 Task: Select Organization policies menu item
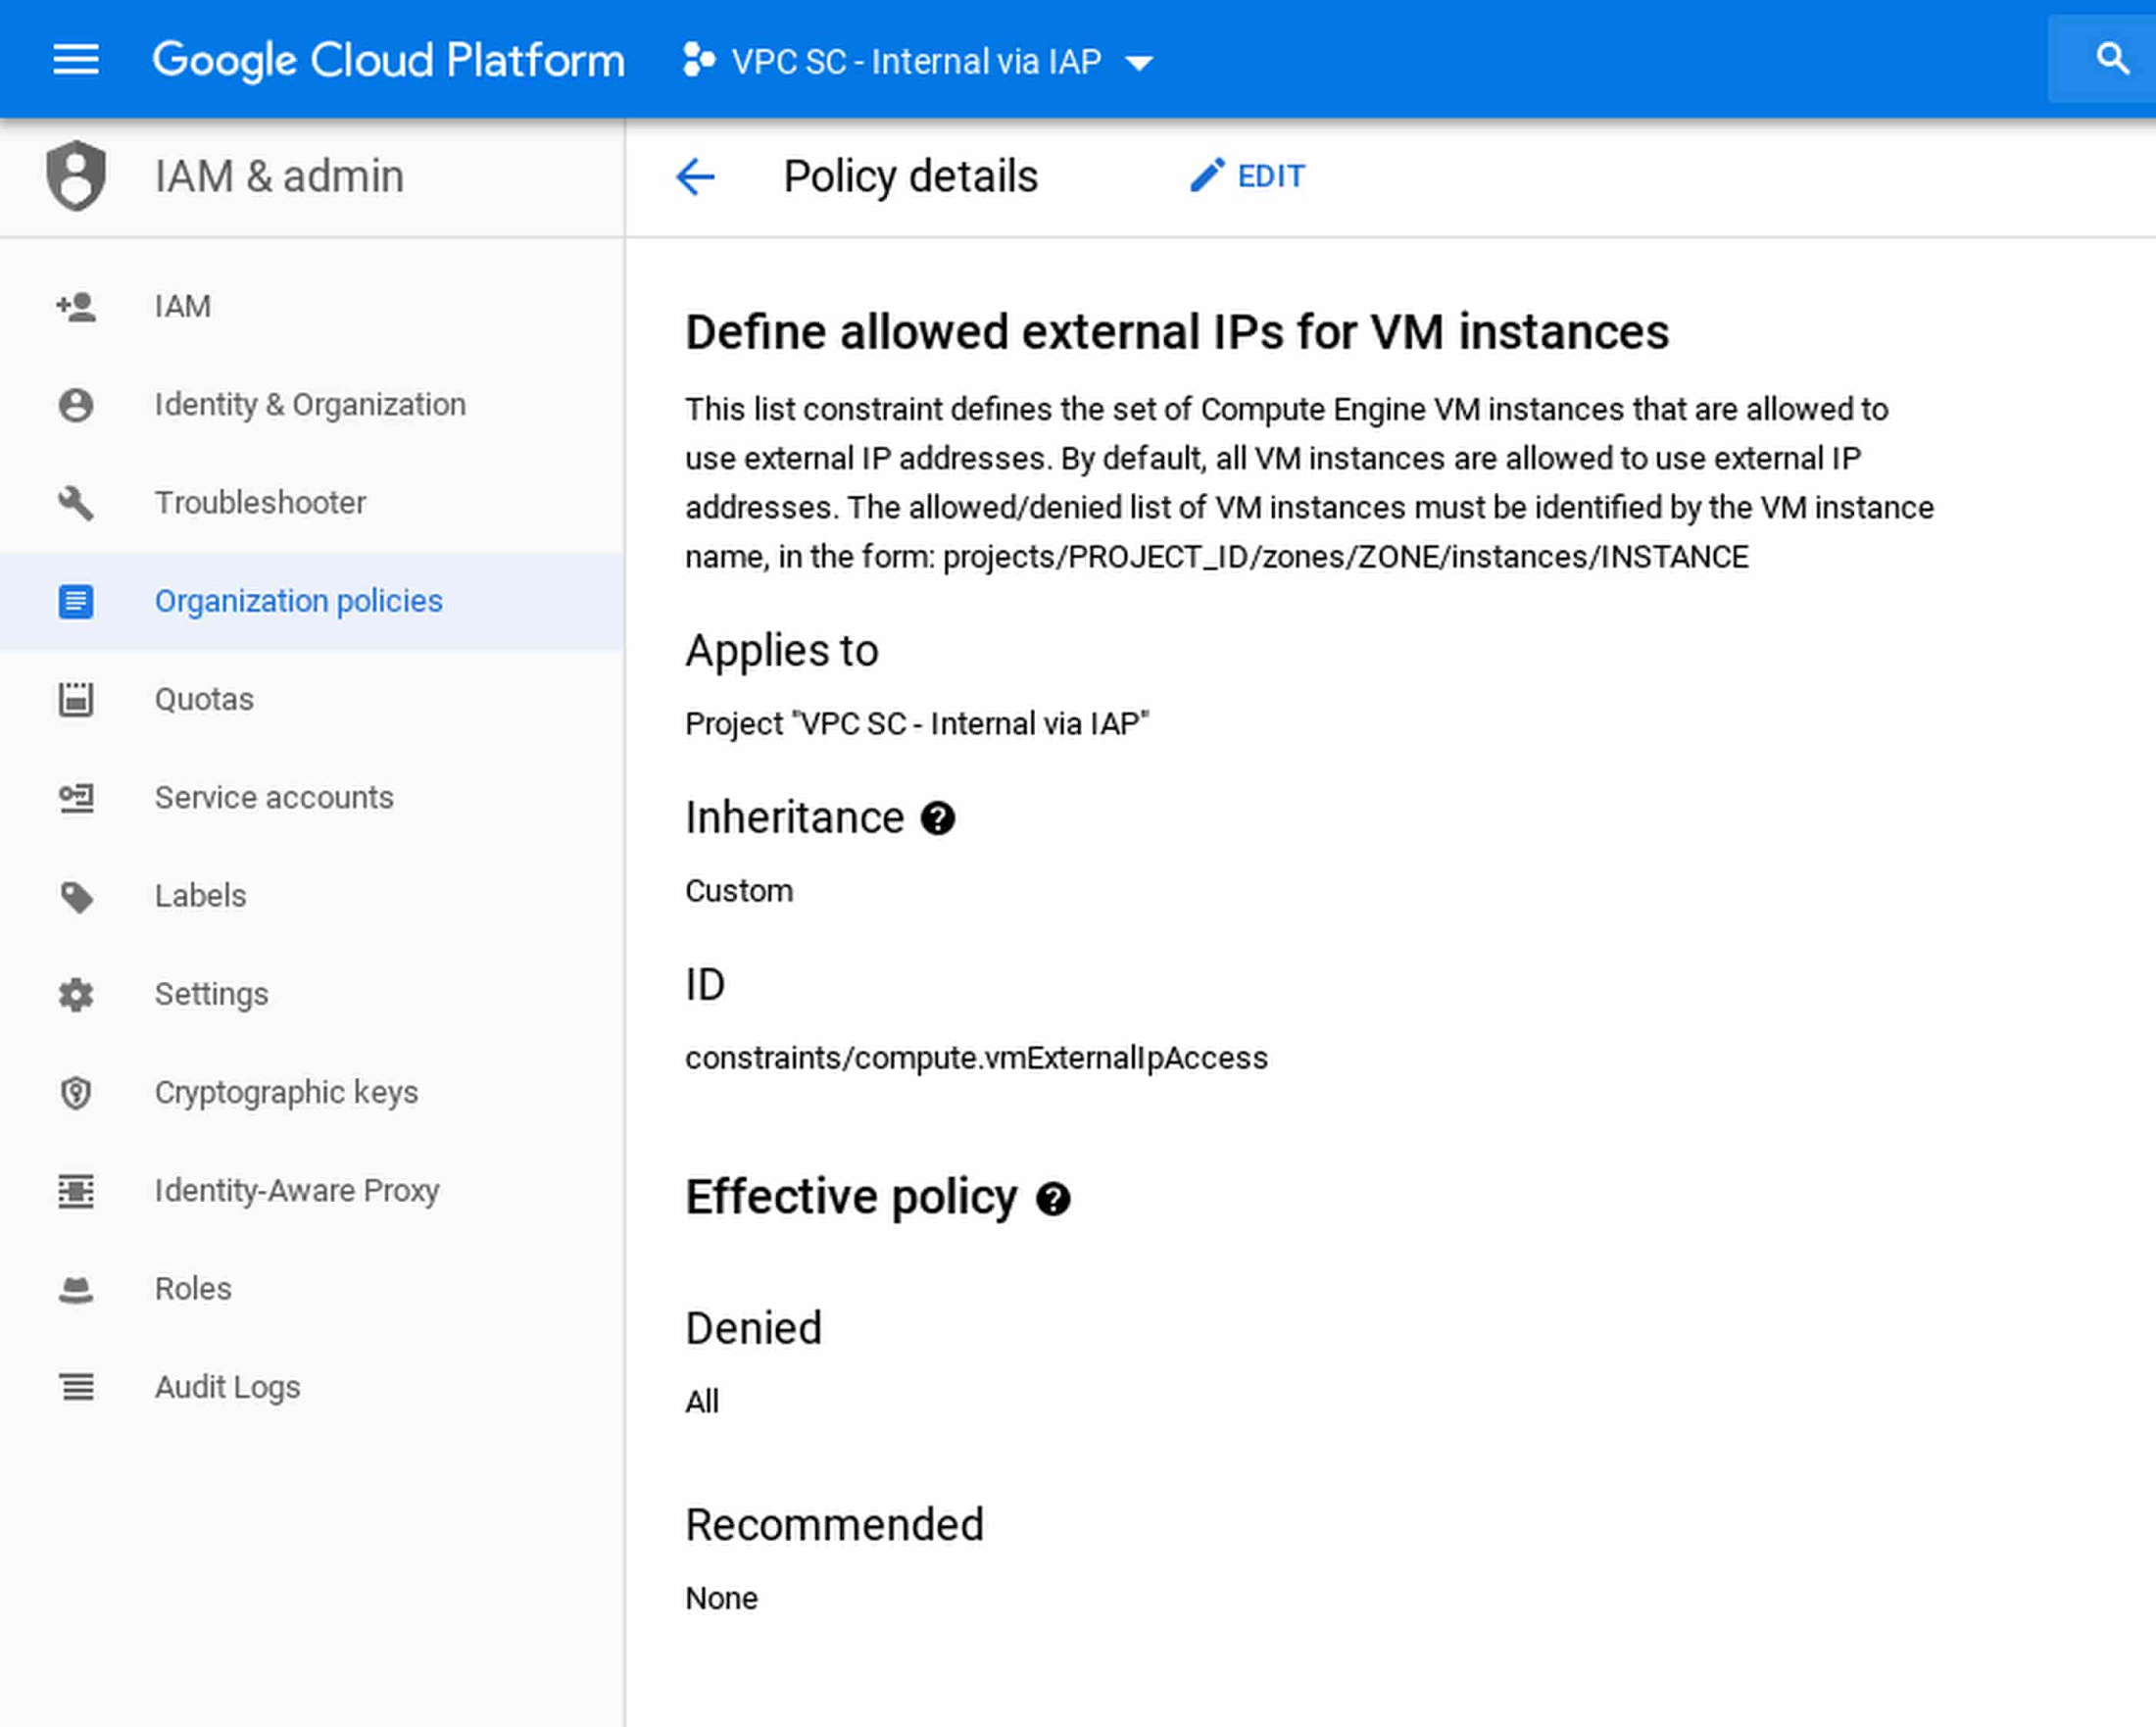tap(312, 601)
